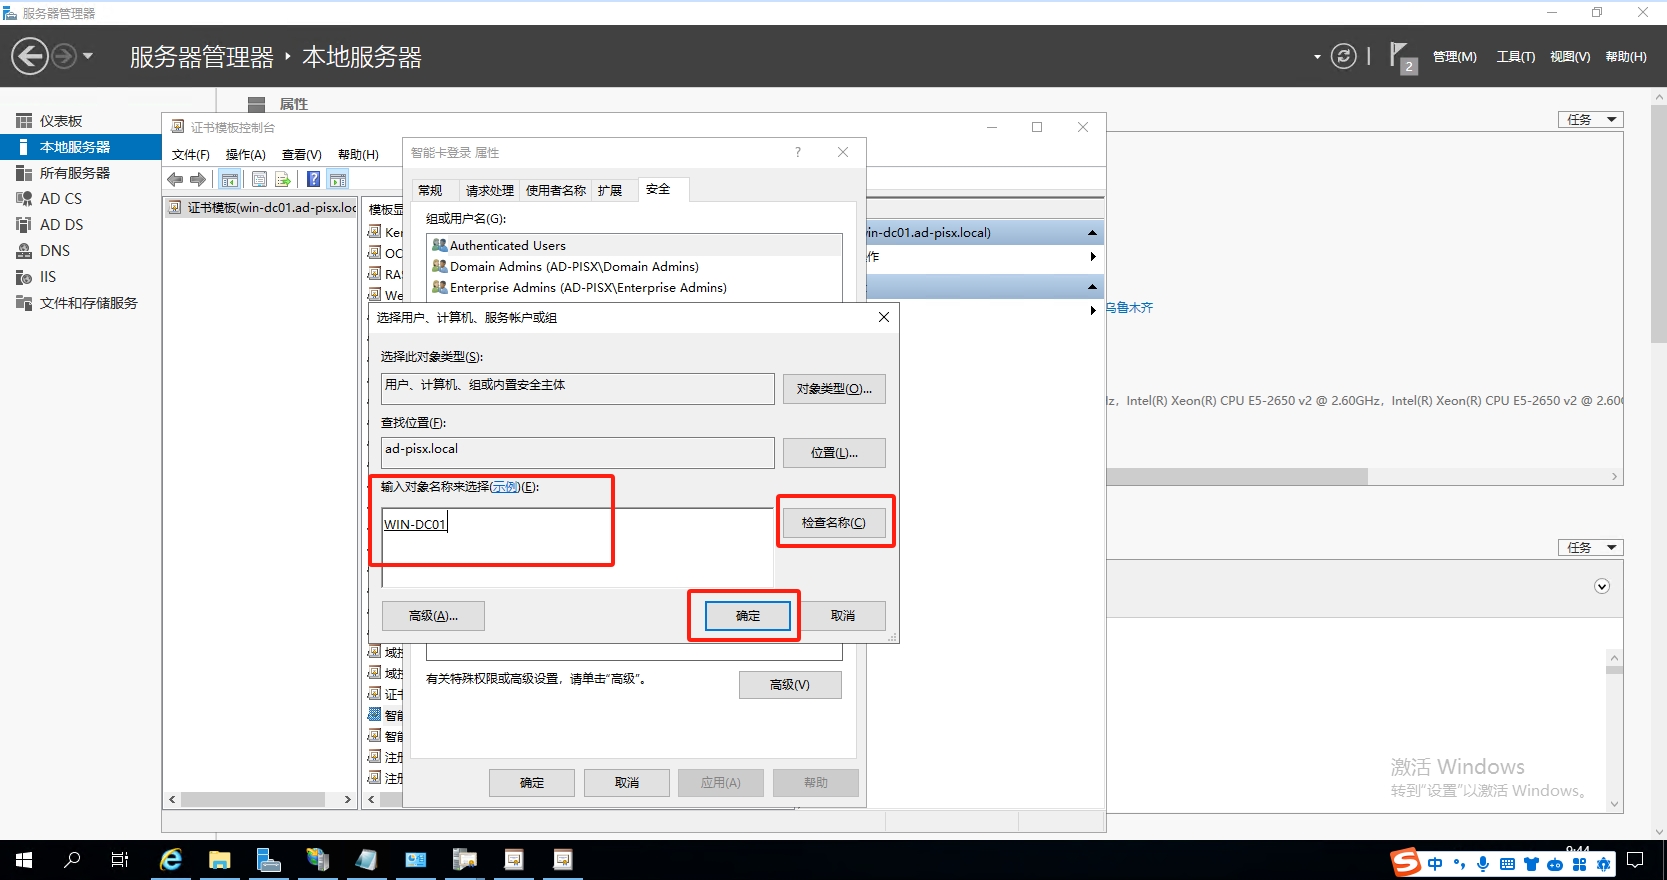Click the Windows Start button
This screenshot has height=880, width=1667.
pyautogui.click(x=24, y=860)
